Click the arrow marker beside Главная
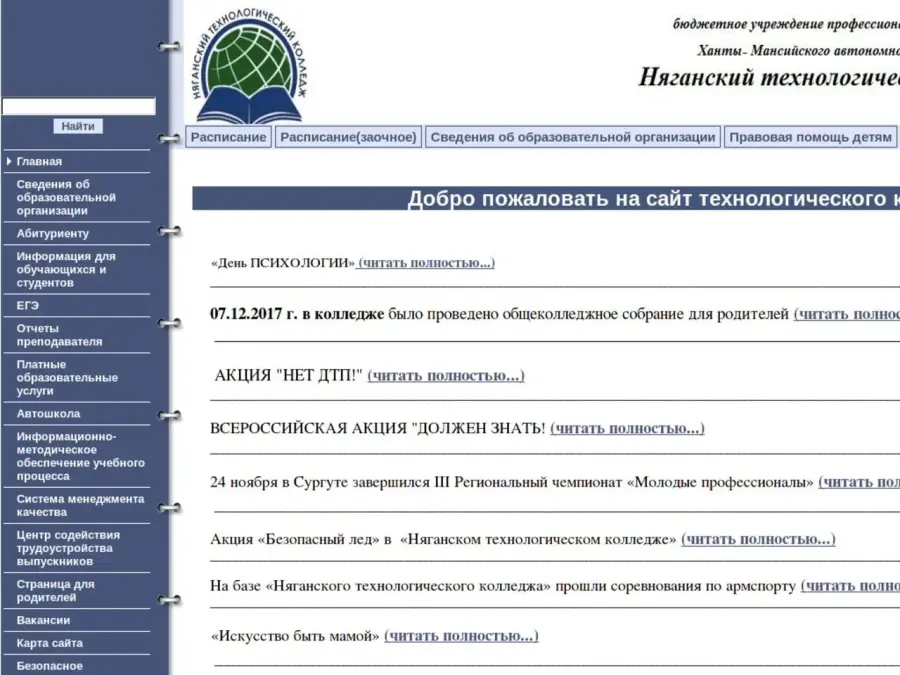The width and height of the screenshot is (900, 675). [x=9, y=161]
